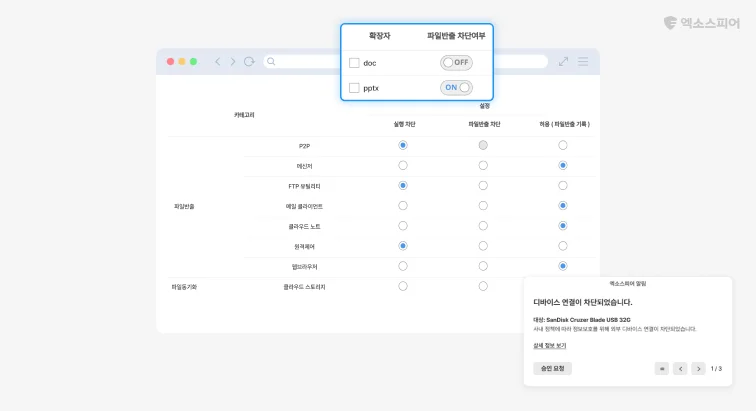756x411 pixels.
Task: Click the P2P row label
Action: click(x=304, y=146)
